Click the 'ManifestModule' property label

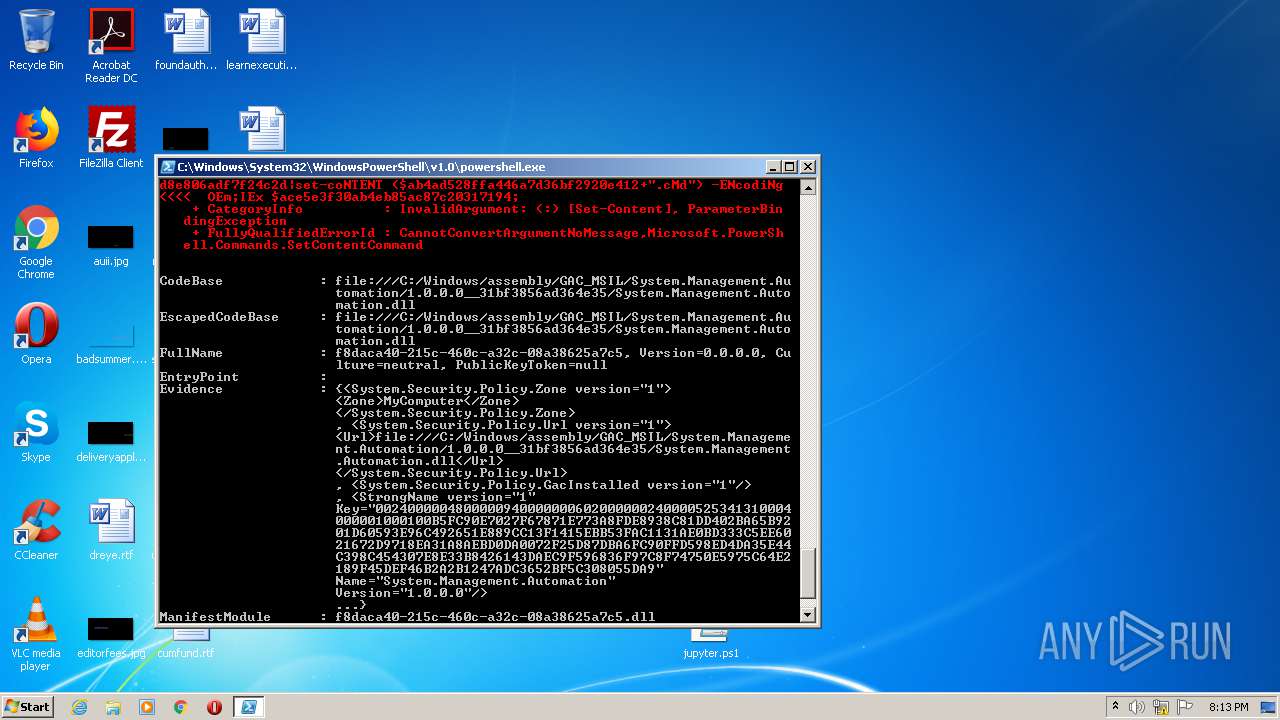click(x=215, y=617)
